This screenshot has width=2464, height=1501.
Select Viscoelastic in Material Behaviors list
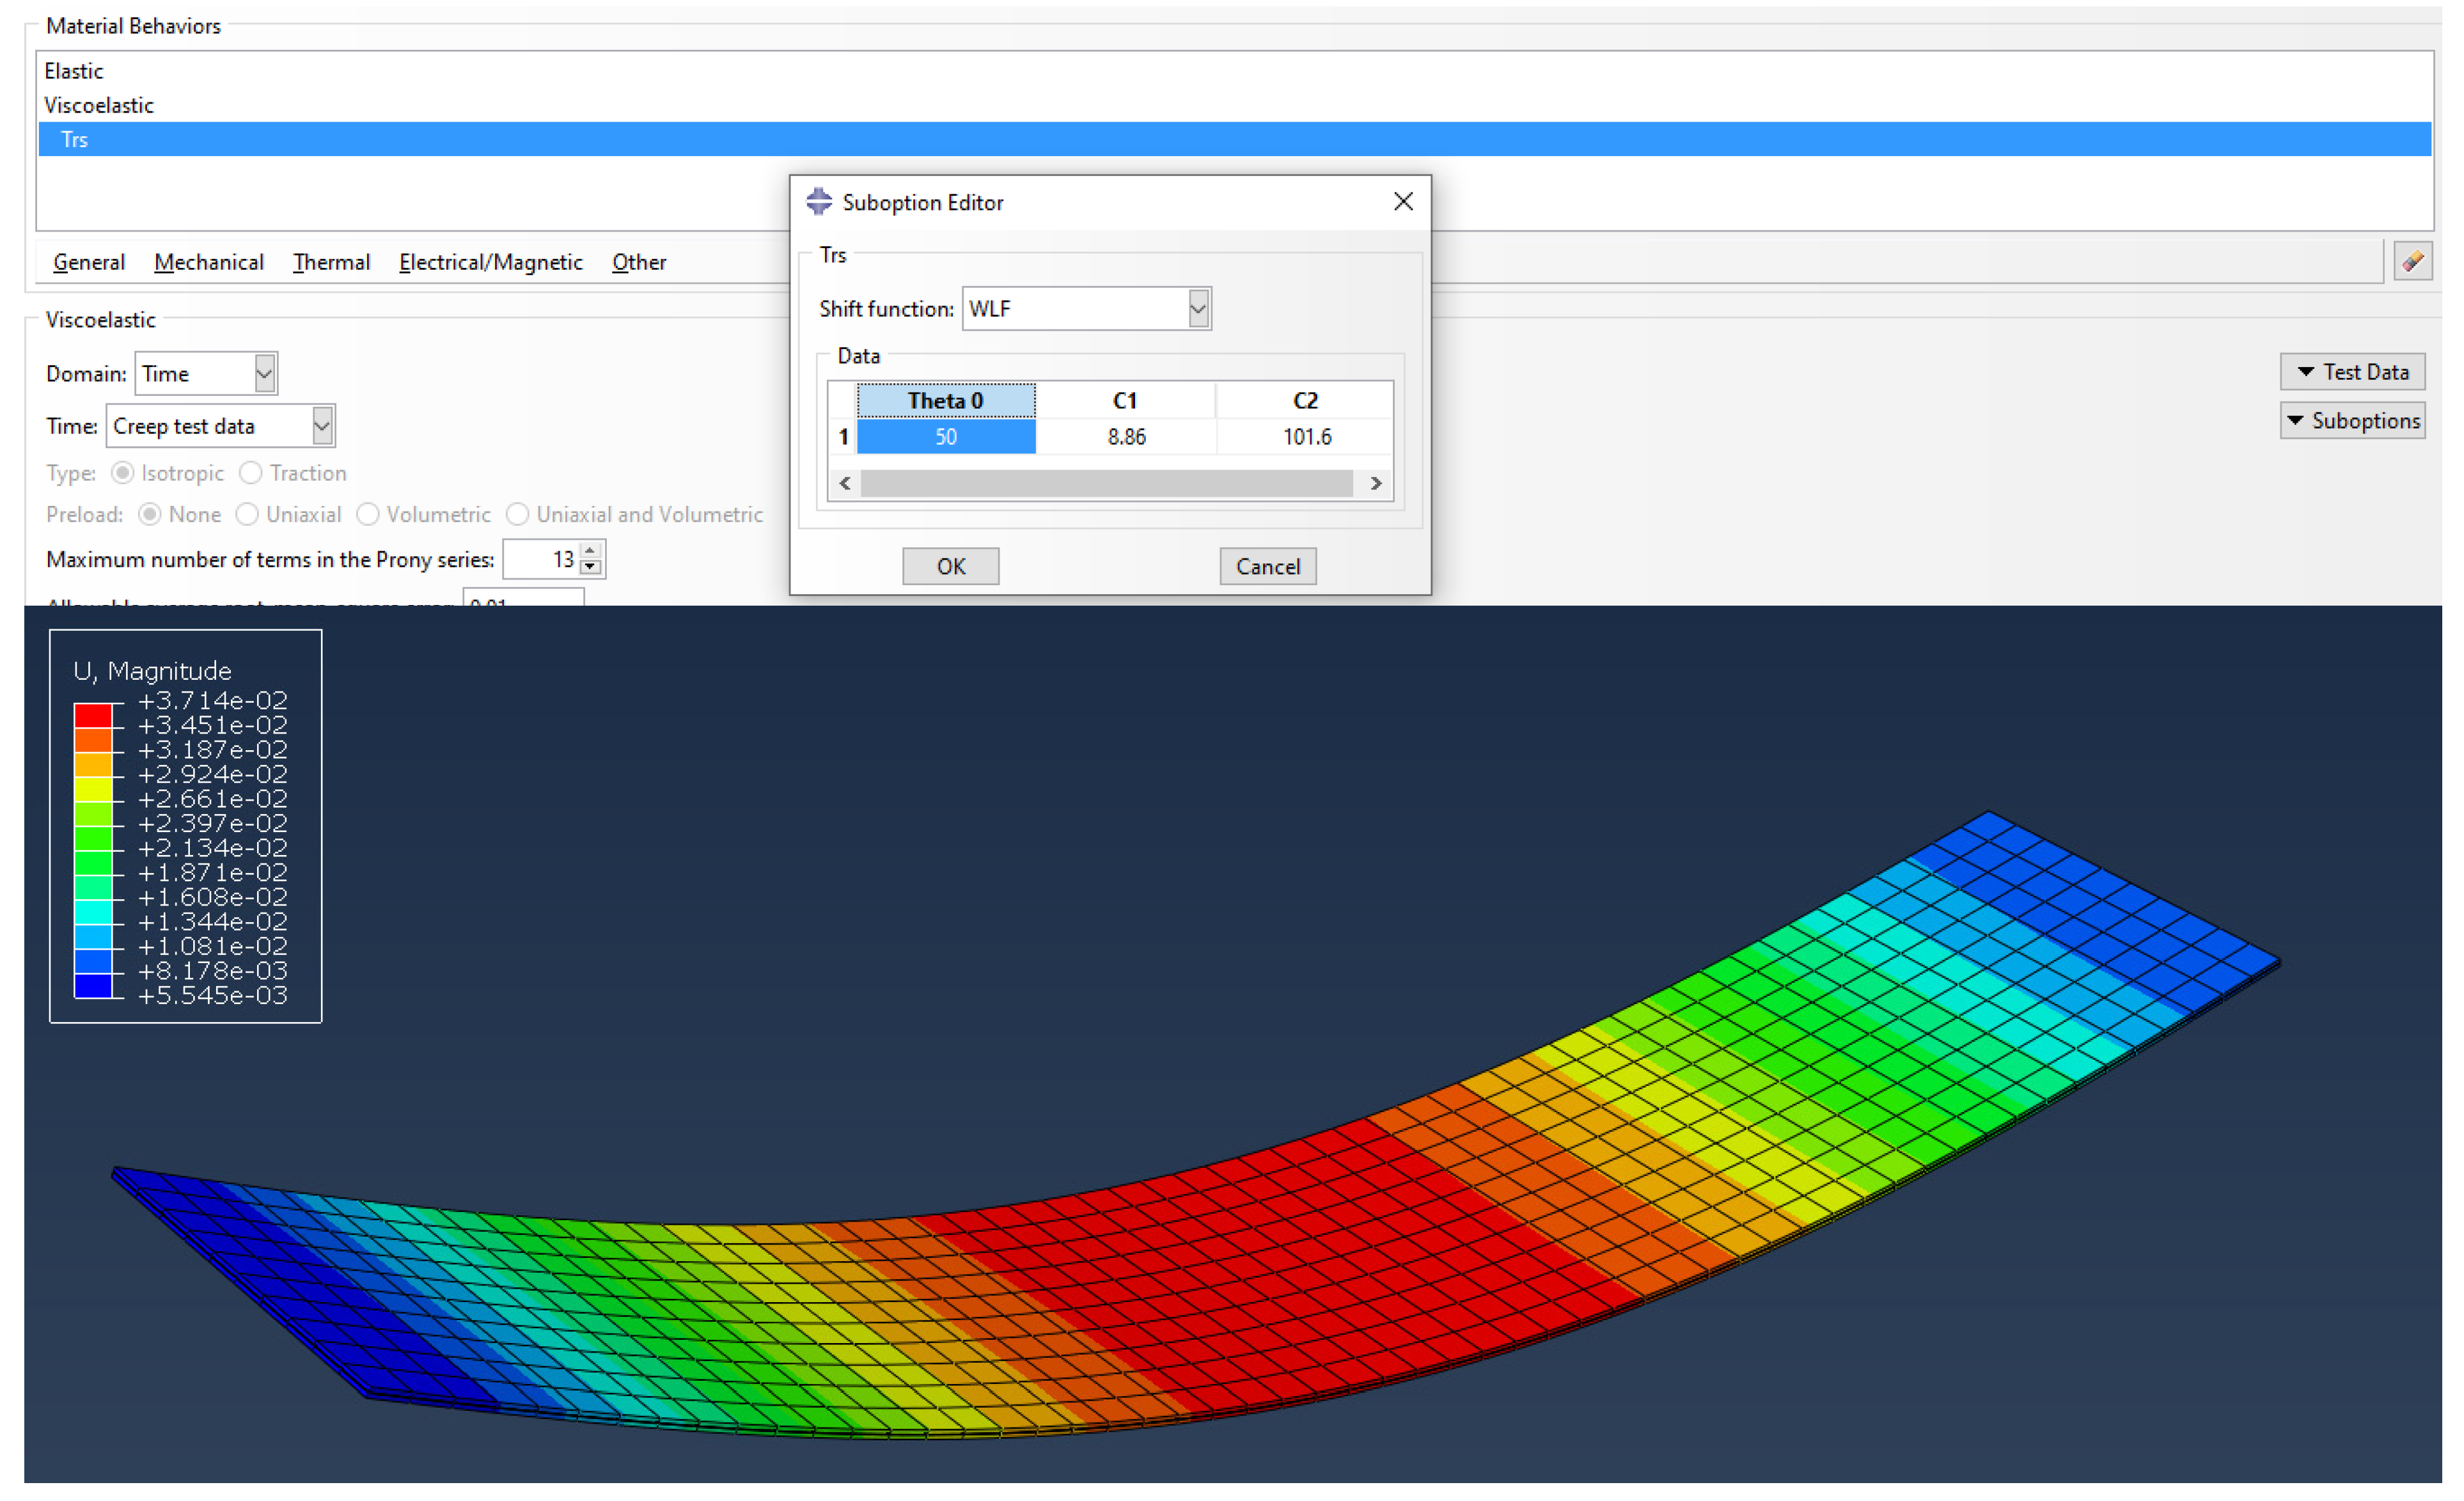98,105
